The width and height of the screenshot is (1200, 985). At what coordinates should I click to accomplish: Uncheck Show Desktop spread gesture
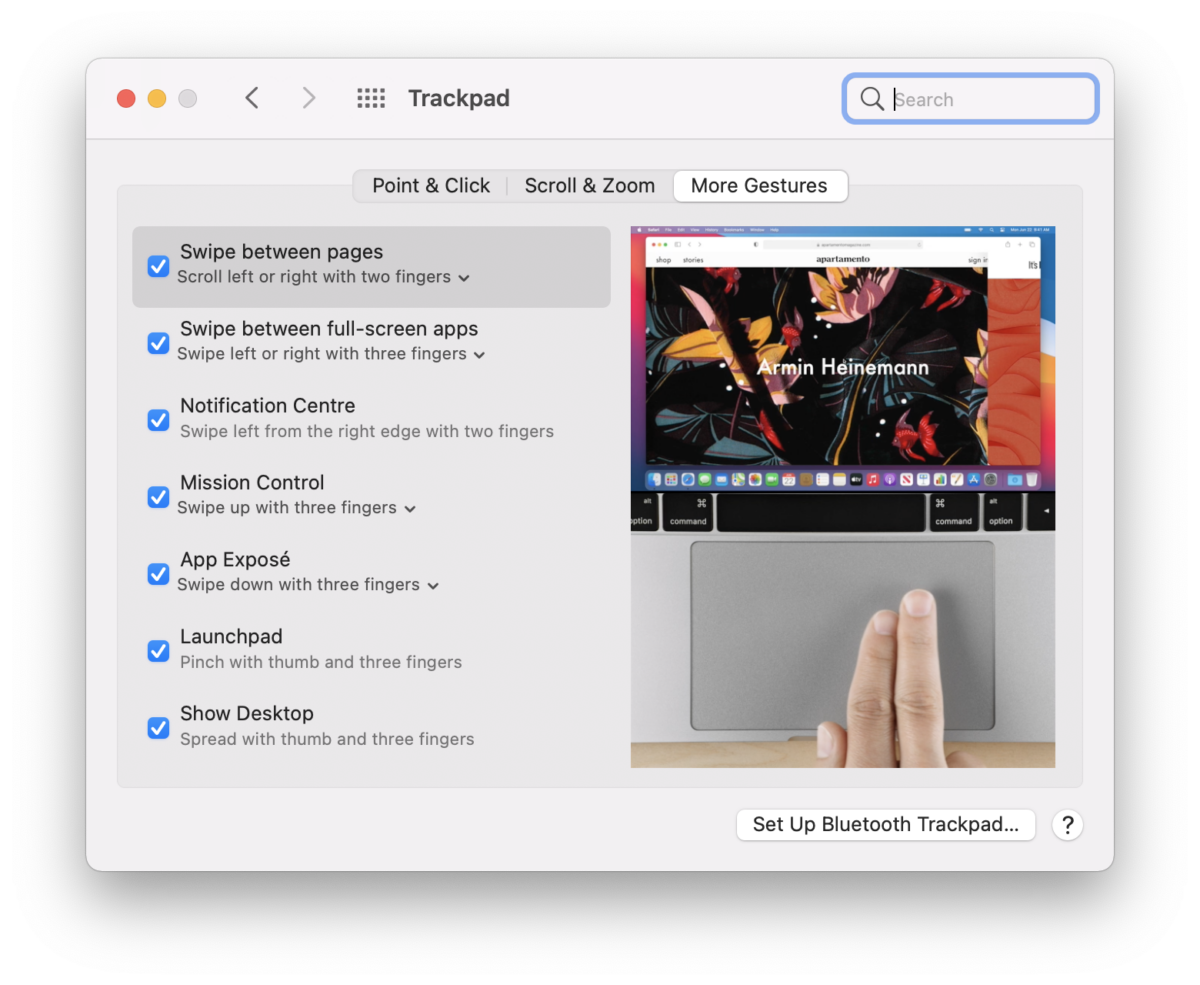click(x=158, y=728)
